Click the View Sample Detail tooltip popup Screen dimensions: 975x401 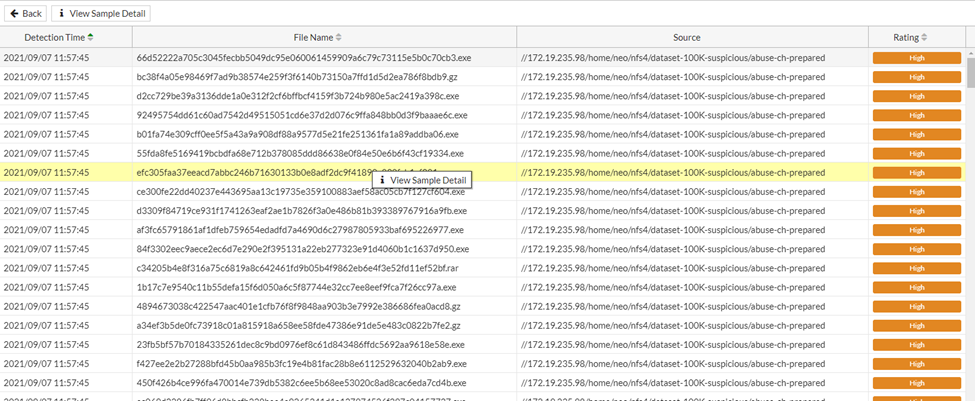pyautogui.click(x=421, y=180)
